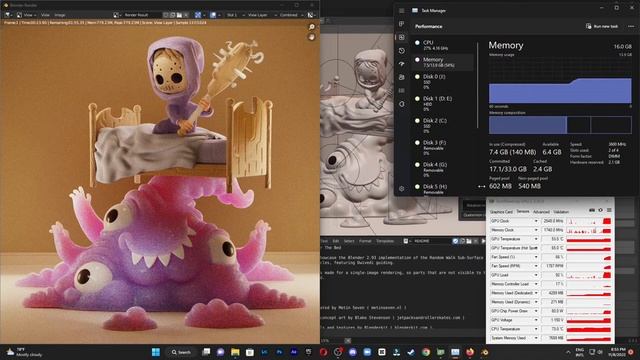Click unlink X icon beside Render Result

pyautogui.click(x=186, y=15)
